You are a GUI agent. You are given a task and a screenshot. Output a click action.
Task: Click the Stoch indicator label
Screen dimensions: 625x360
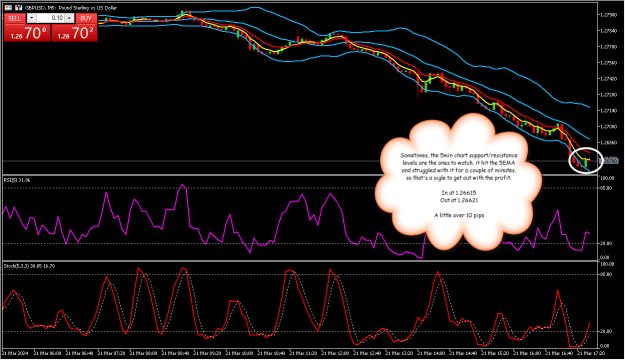pyautogui.click(x=29, y=266)
